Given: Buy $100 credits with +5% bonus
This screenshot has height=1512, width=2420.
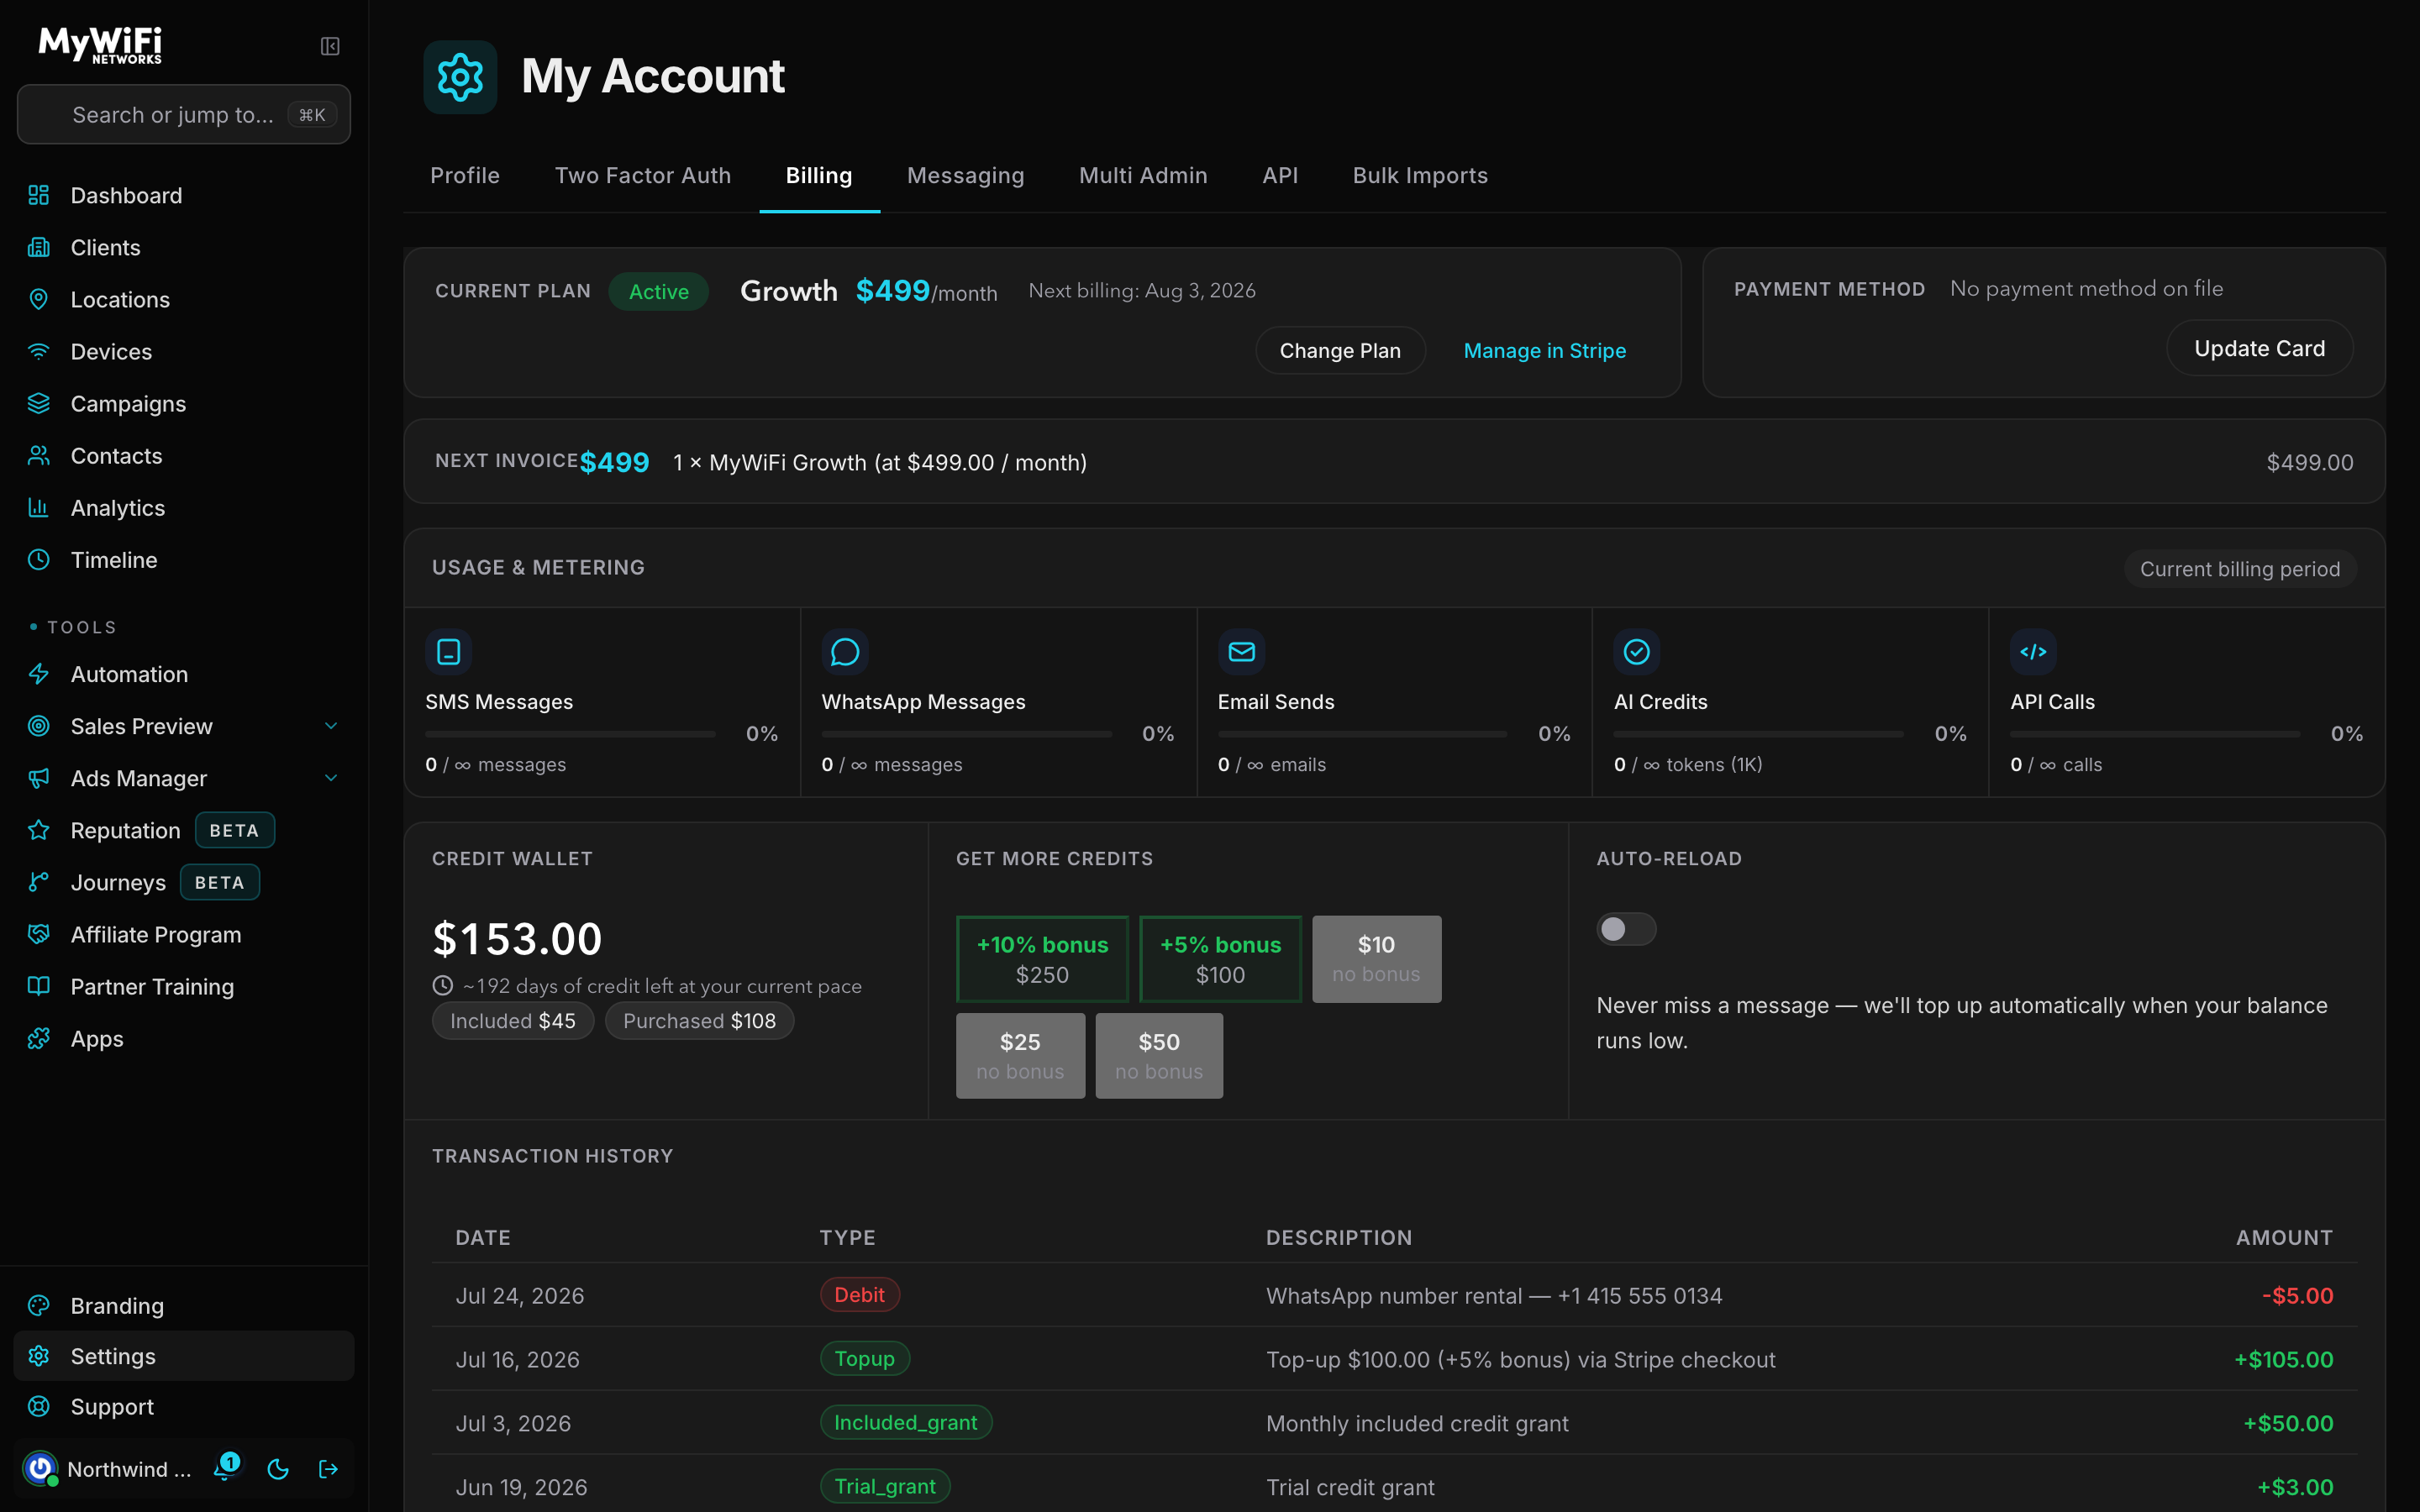Looking at the screenshot, I should click(1220, 959).
